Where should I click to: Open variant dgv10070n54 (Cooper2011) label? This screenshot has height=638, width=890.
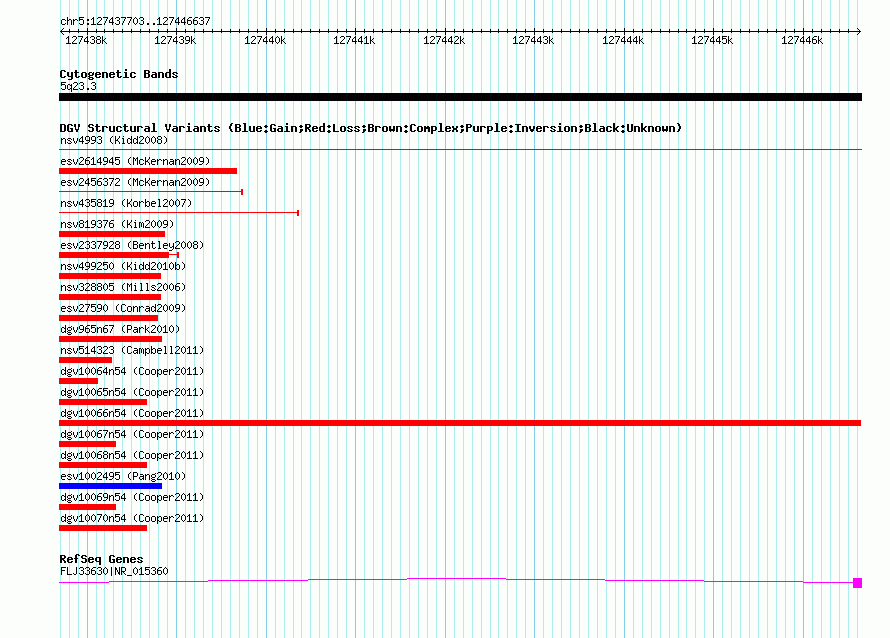(132, 518)
